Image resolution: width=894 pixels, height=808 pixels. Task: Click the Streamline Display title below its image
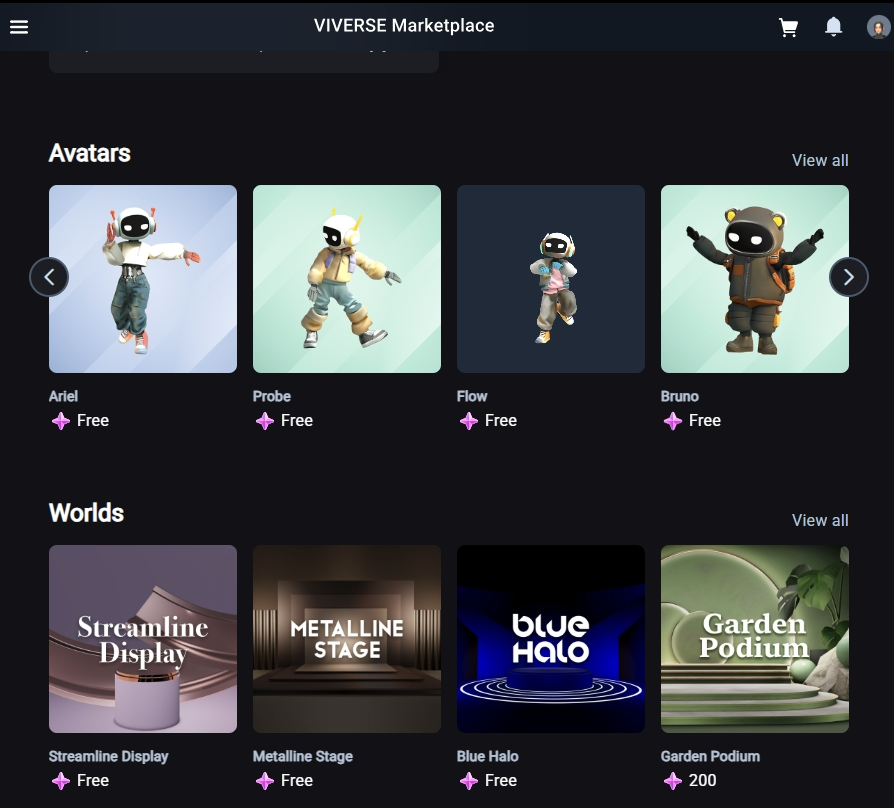[108, 757]
